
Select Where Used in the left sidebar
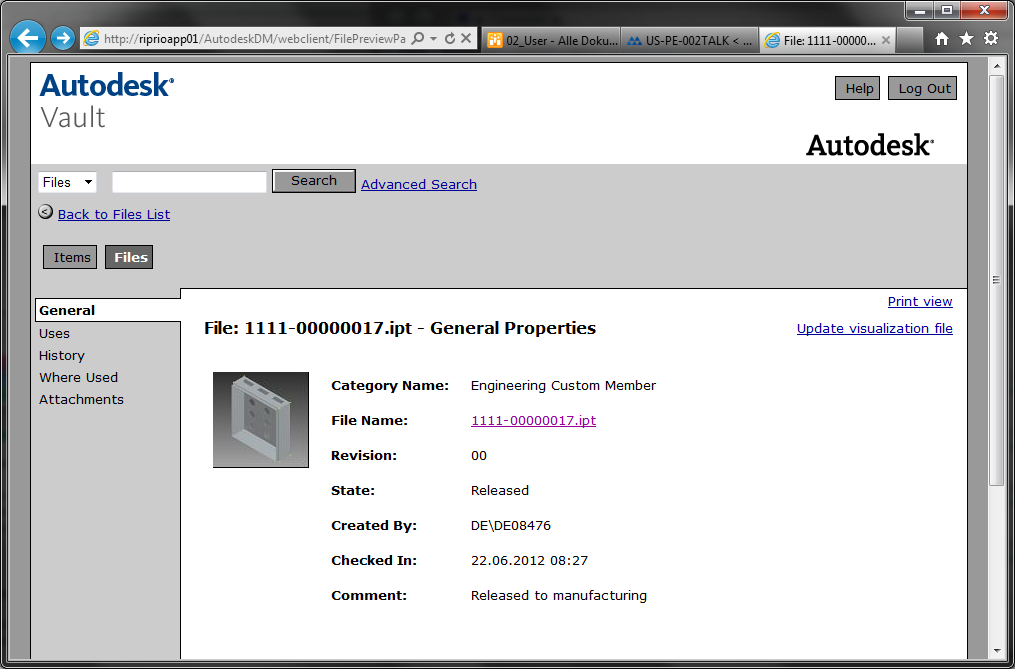coord(78,378)
